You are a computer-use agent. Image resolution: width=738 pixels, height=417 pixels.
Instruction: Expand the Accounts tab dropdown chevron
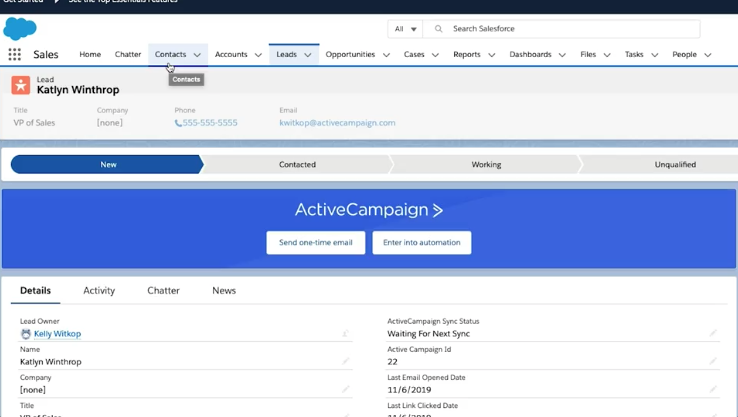258,55
